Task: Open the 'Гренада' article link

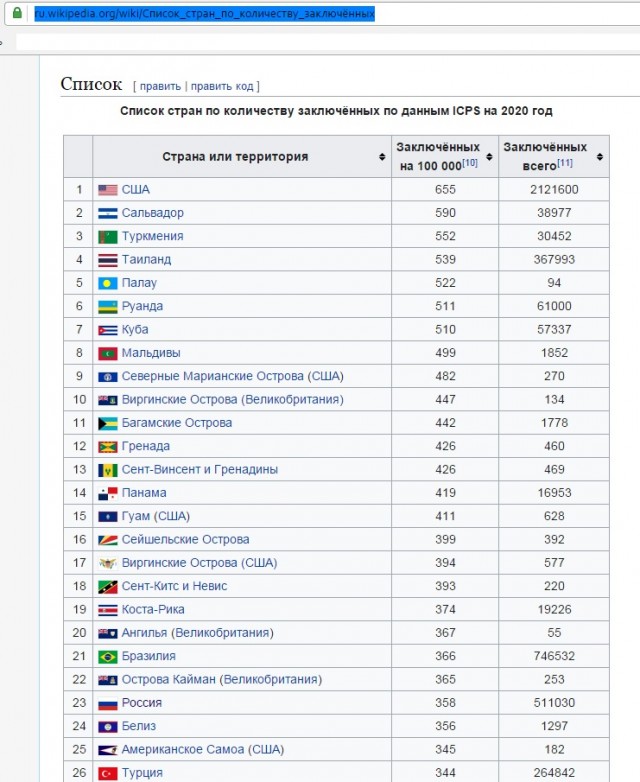Action: (146, 446)
